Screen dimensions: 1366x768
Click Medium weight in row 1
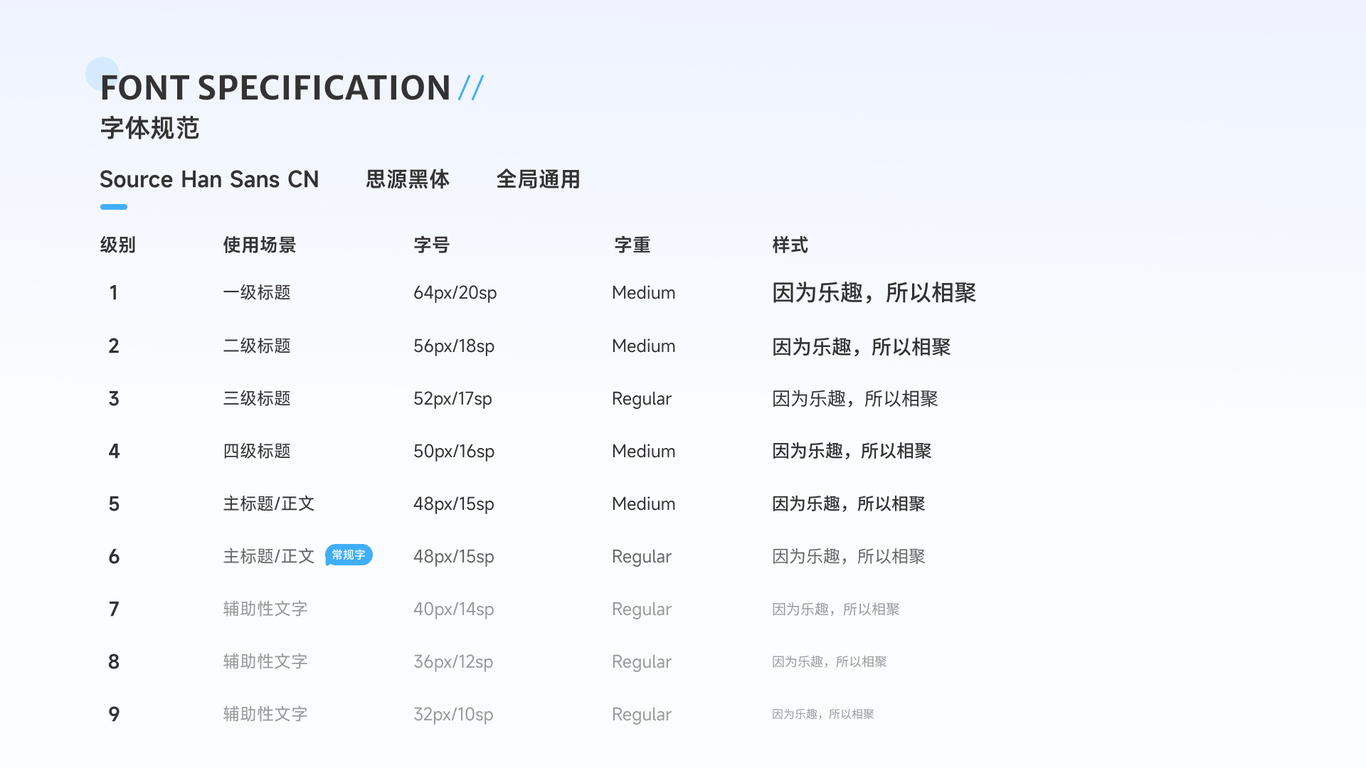(644, 293)
